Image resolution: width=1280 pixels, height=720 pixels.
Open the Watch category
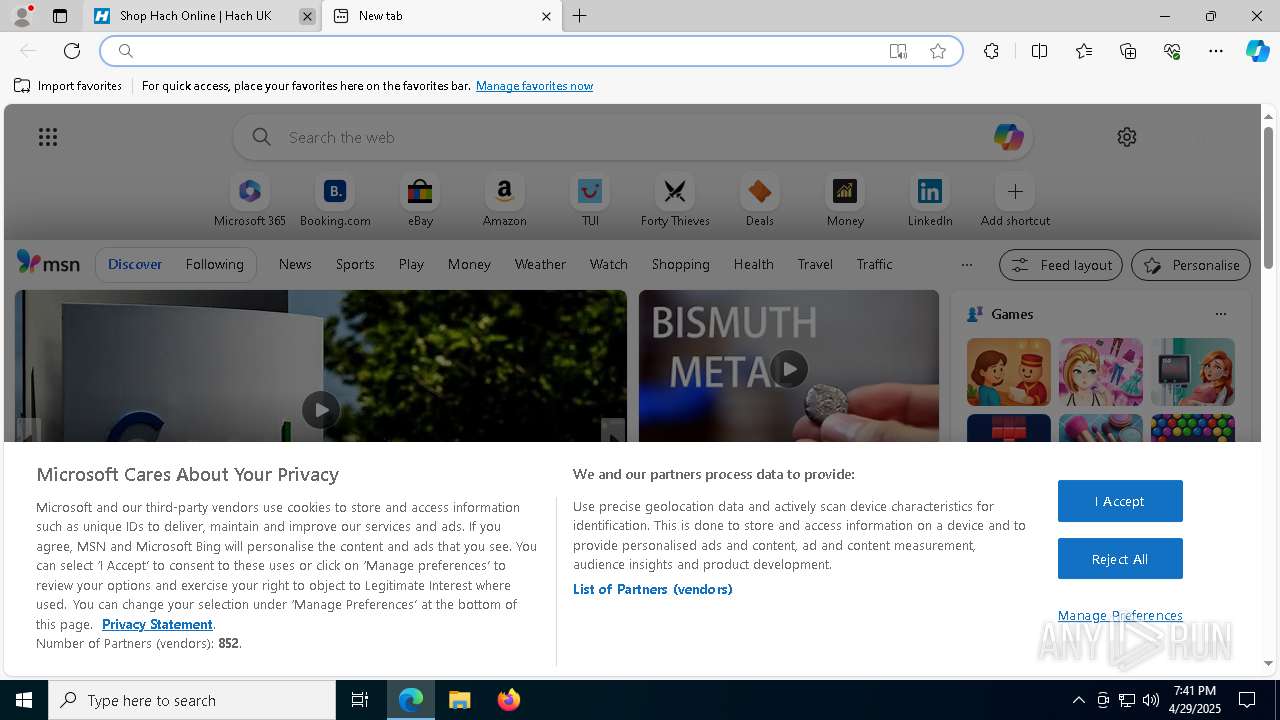[609, 264]
